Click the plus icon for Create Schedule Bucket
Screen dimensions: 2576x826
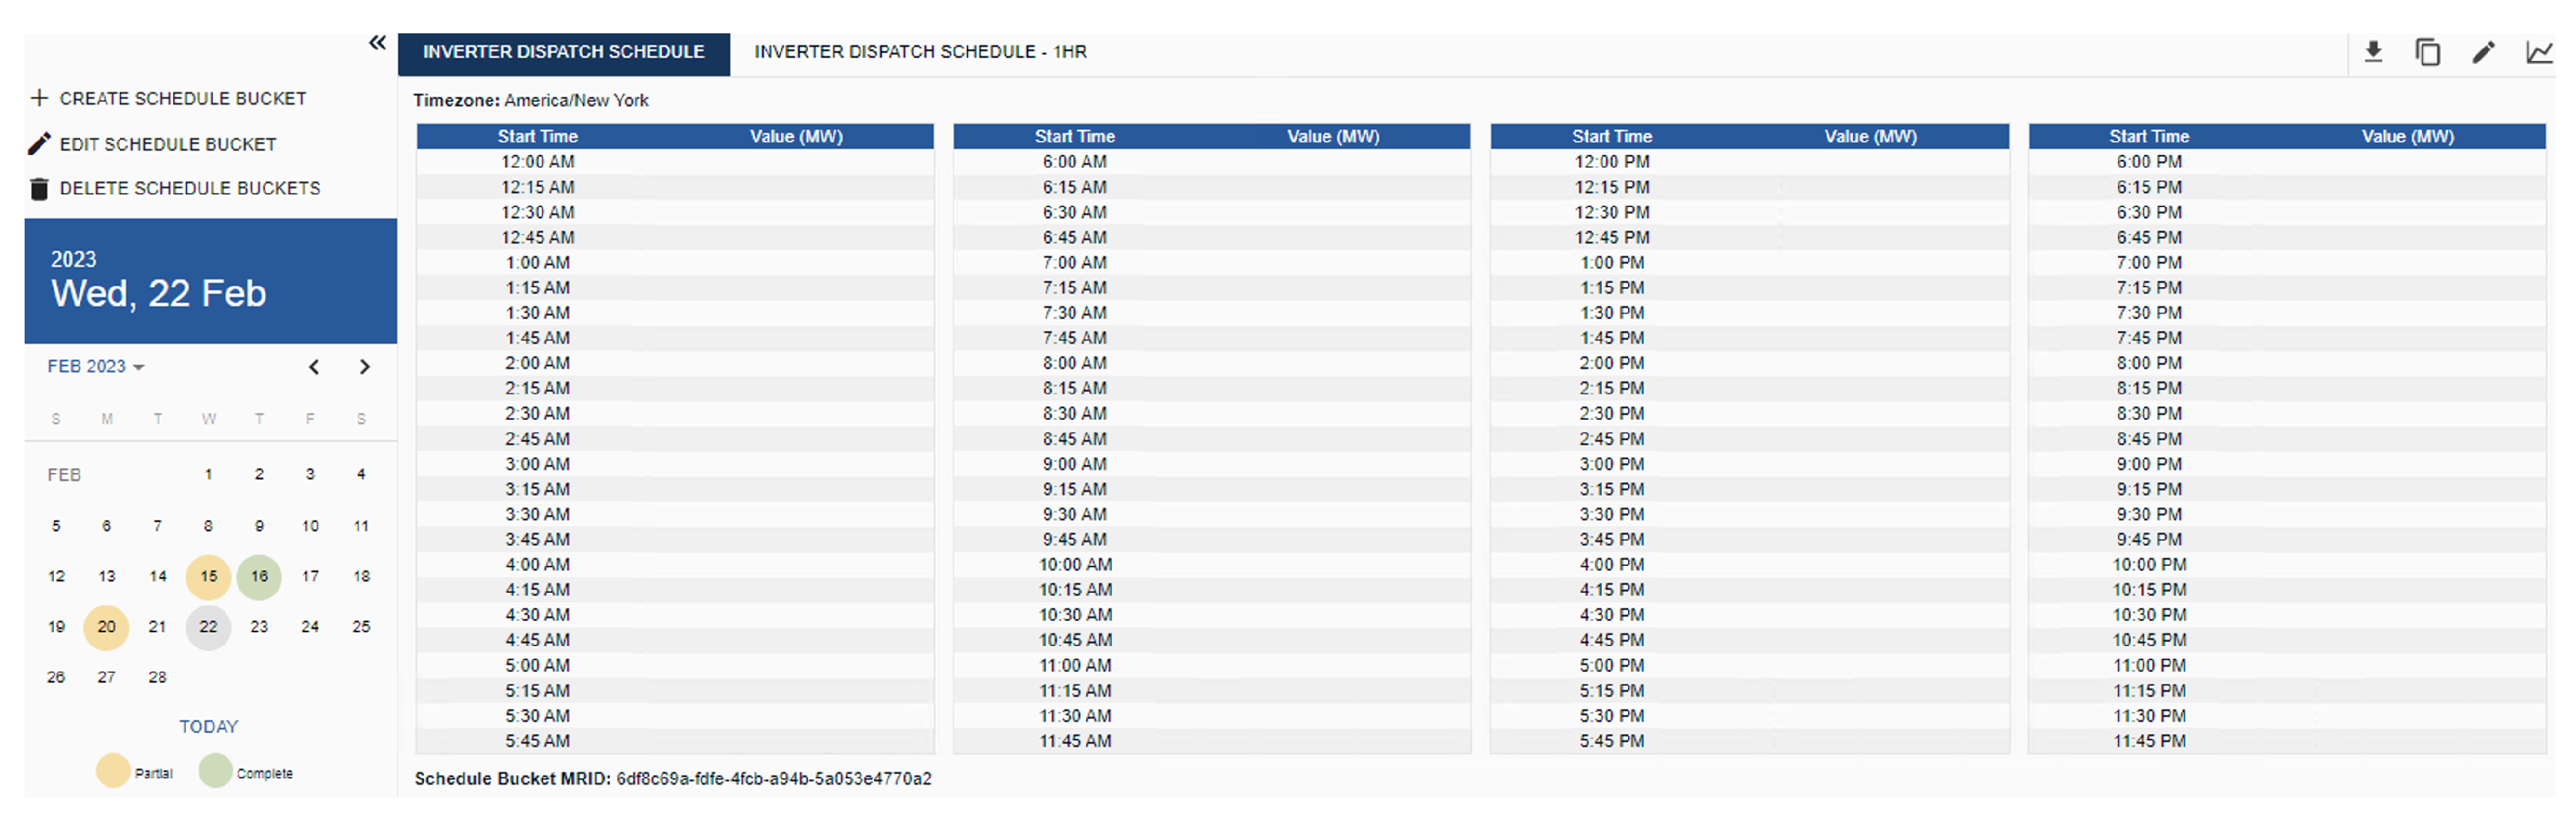[x=39, y=98]
